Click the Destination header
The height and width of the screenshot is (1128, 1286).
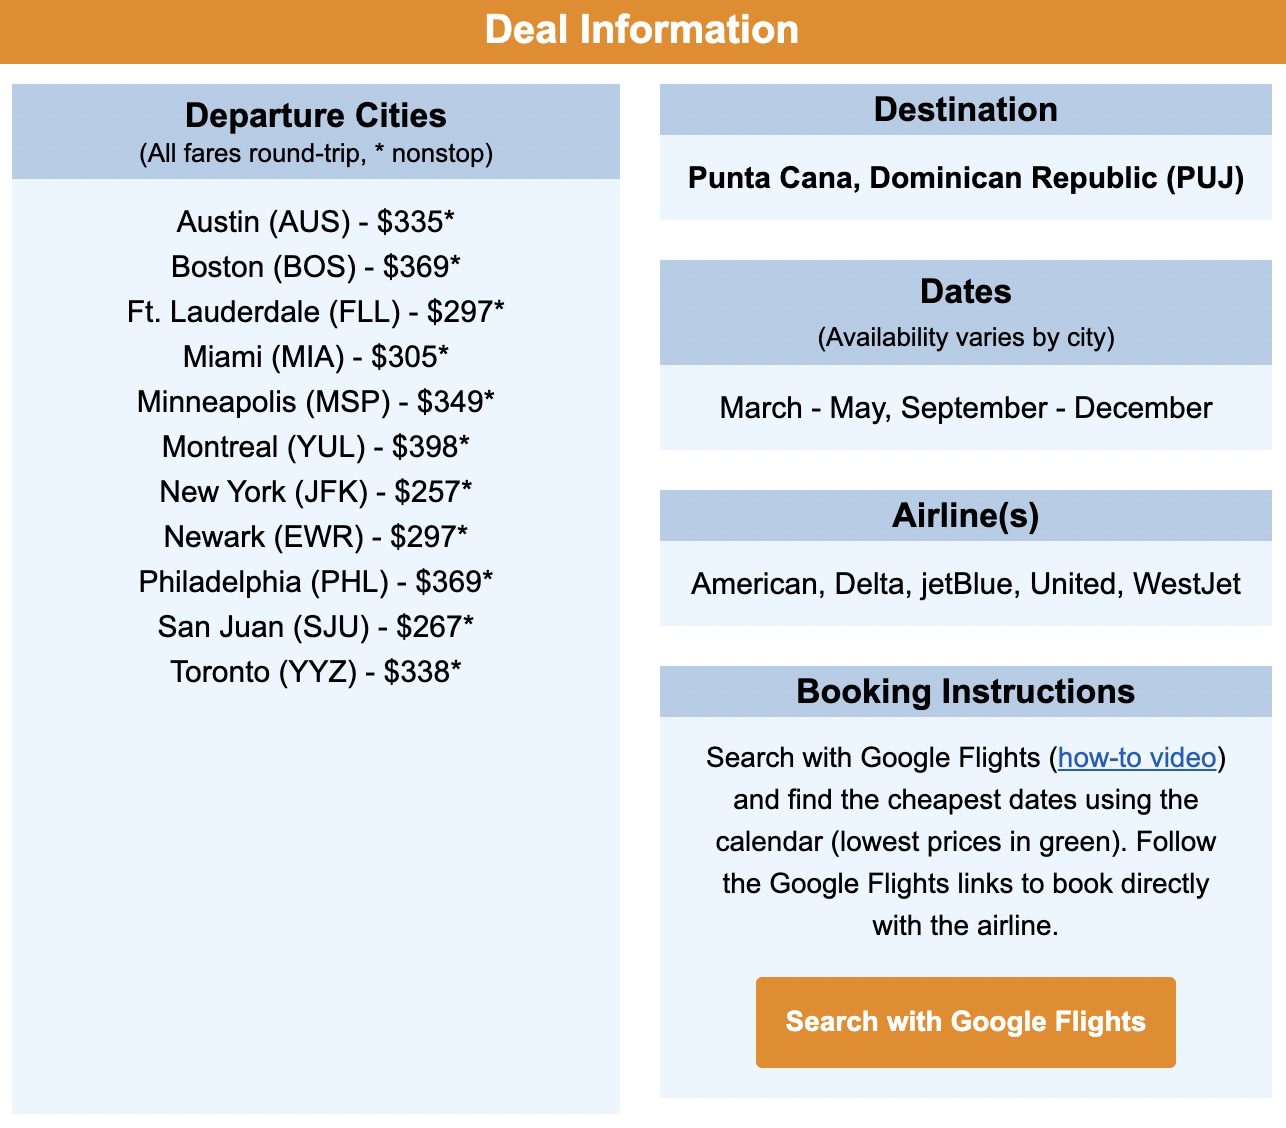click(965, 110)
